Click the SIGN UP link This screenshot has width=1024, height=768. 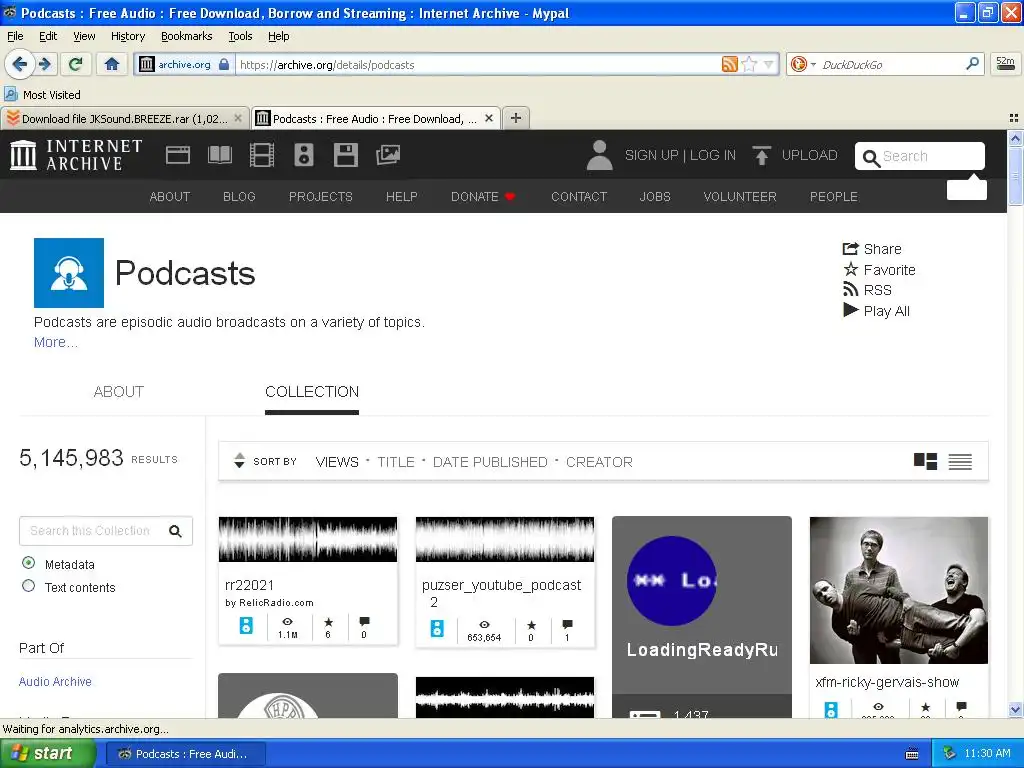pos(651,155)
